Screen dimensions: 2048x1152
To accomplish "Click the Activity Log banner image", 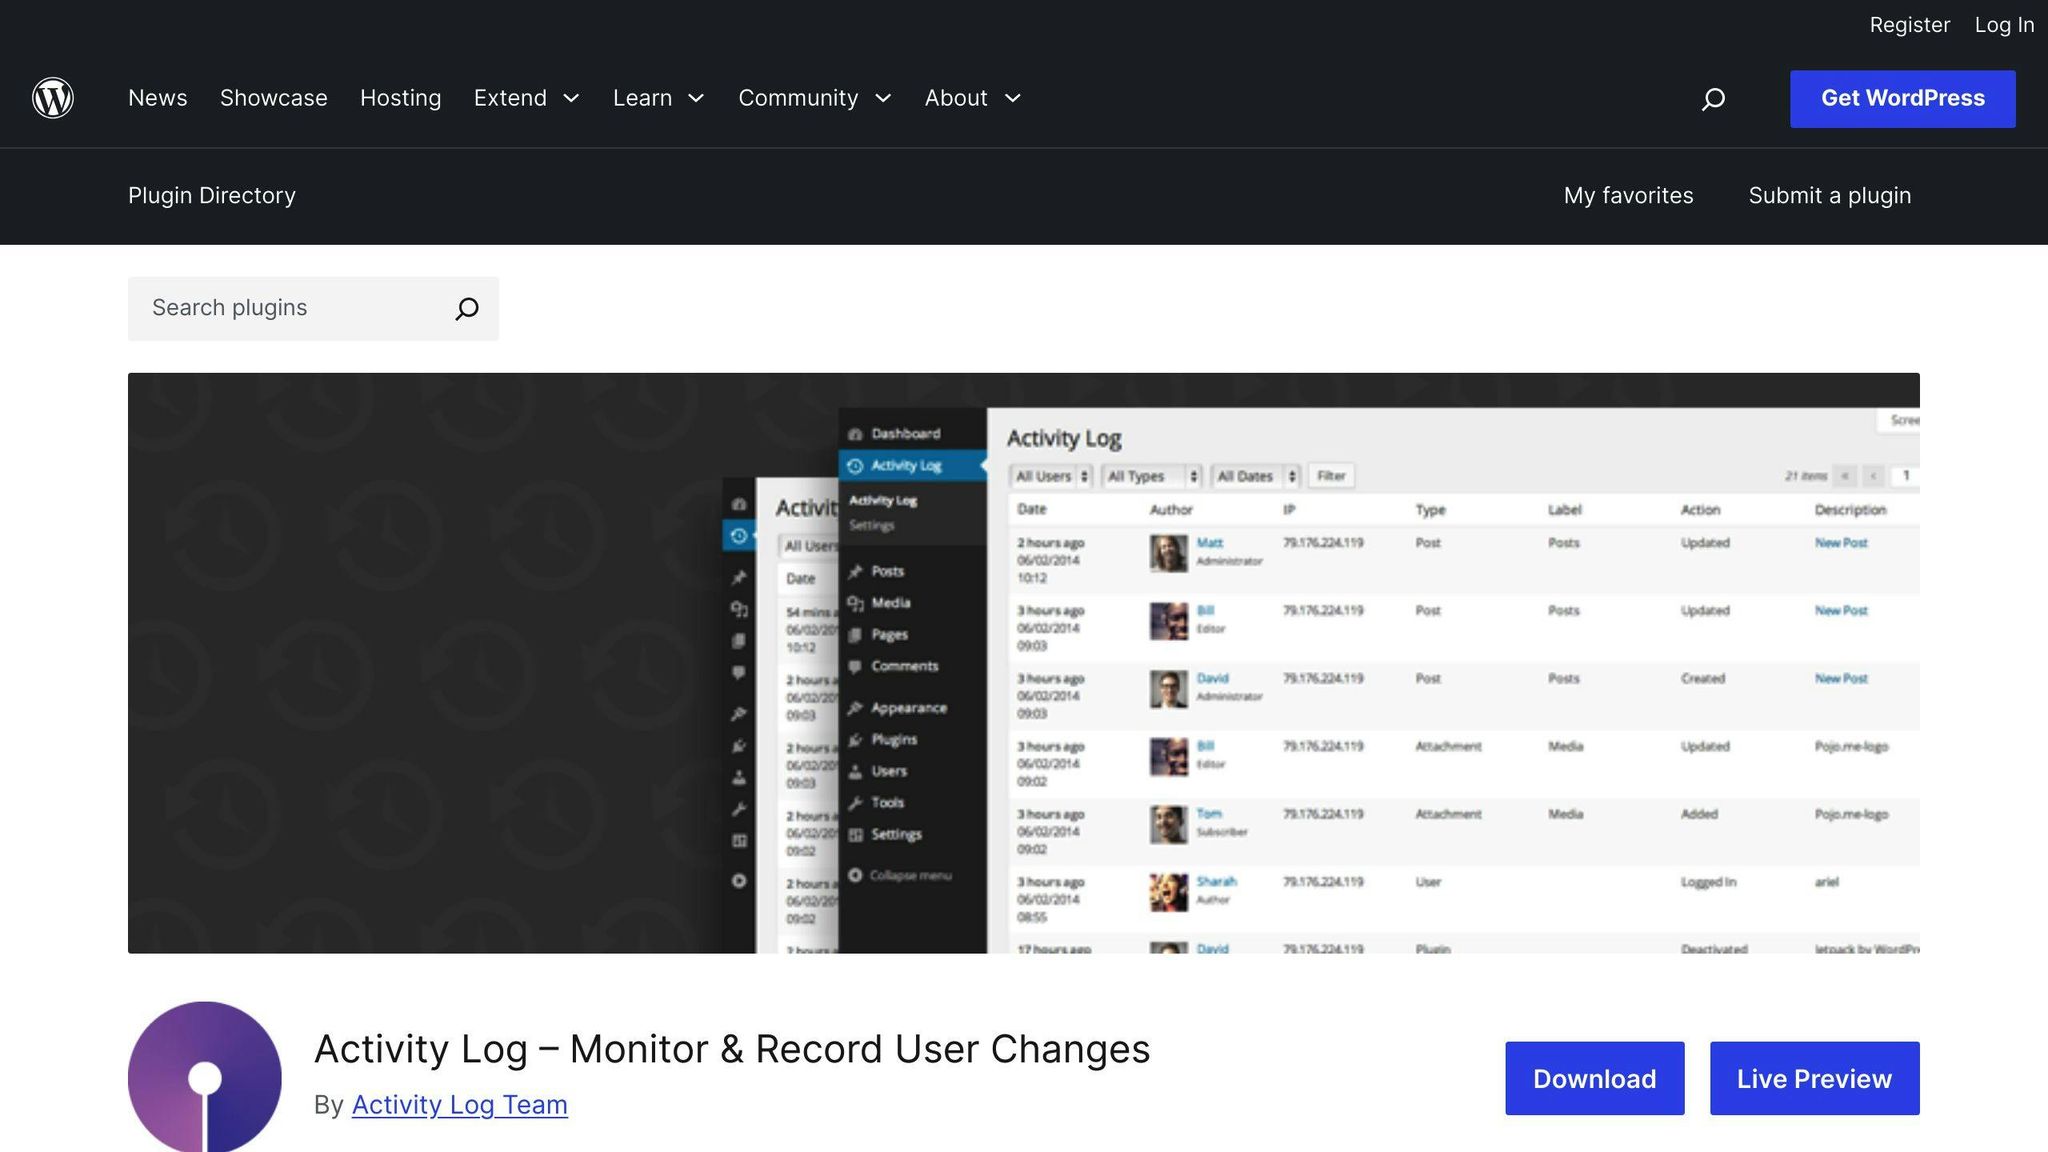I will 1024,663.
